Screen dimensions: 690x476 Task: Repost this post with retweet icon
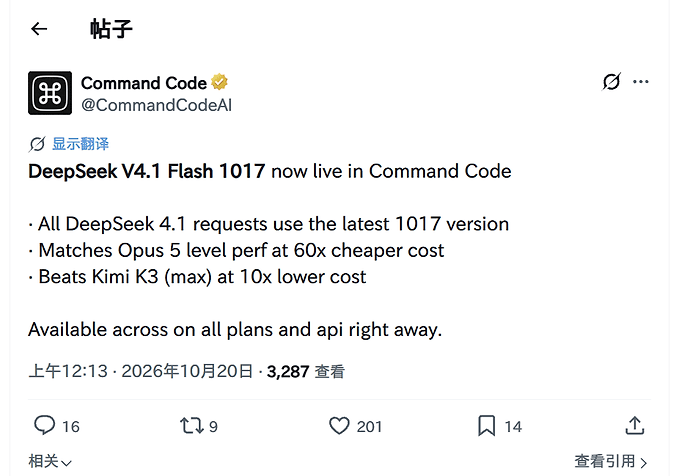point(191,426)
